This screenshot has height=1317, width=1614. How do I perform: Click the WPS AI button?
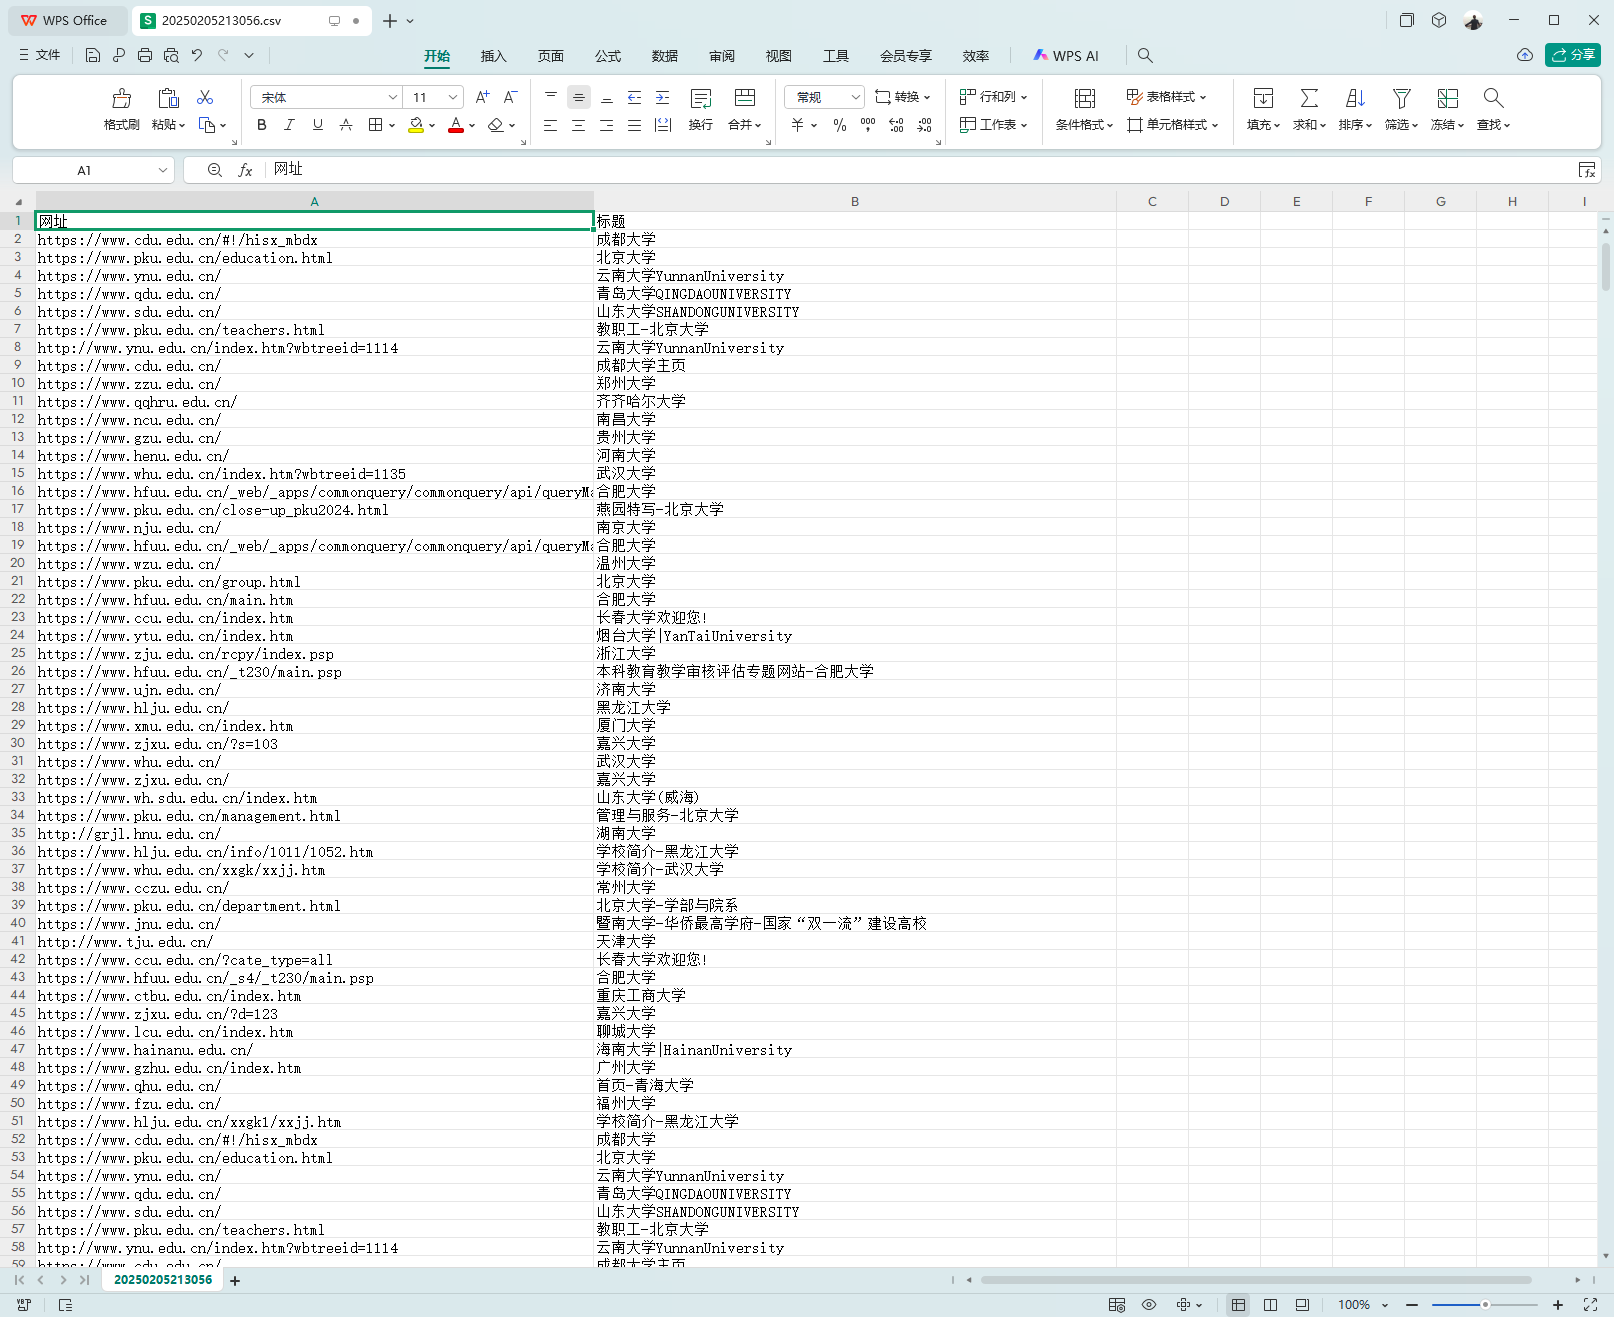pos(1066,56)
